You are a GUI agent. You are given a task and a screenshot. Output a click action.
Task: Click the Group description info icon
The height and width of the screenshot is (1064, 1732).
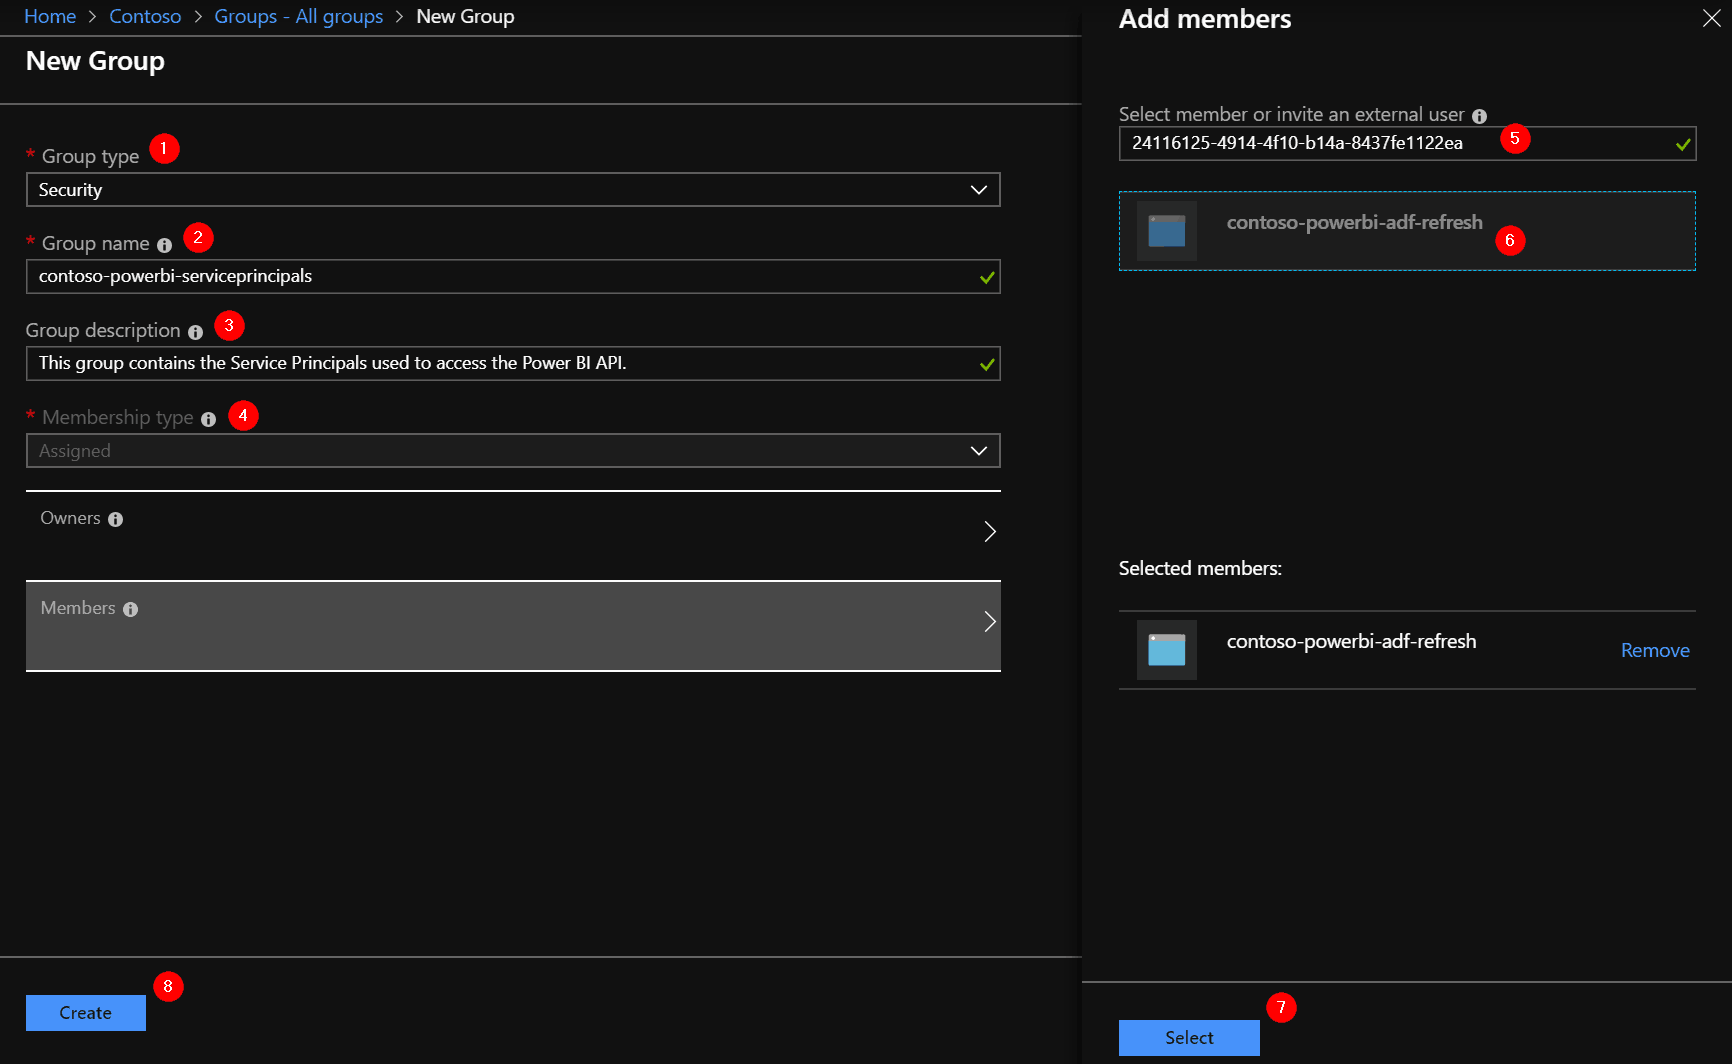[196, 332]
